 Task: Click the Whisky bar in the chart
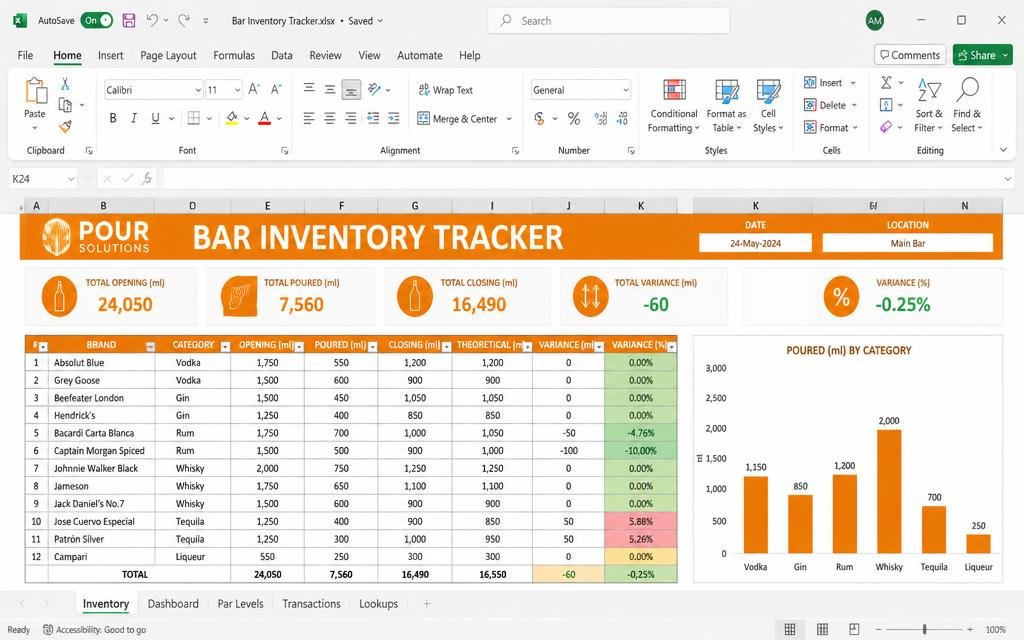889,491
